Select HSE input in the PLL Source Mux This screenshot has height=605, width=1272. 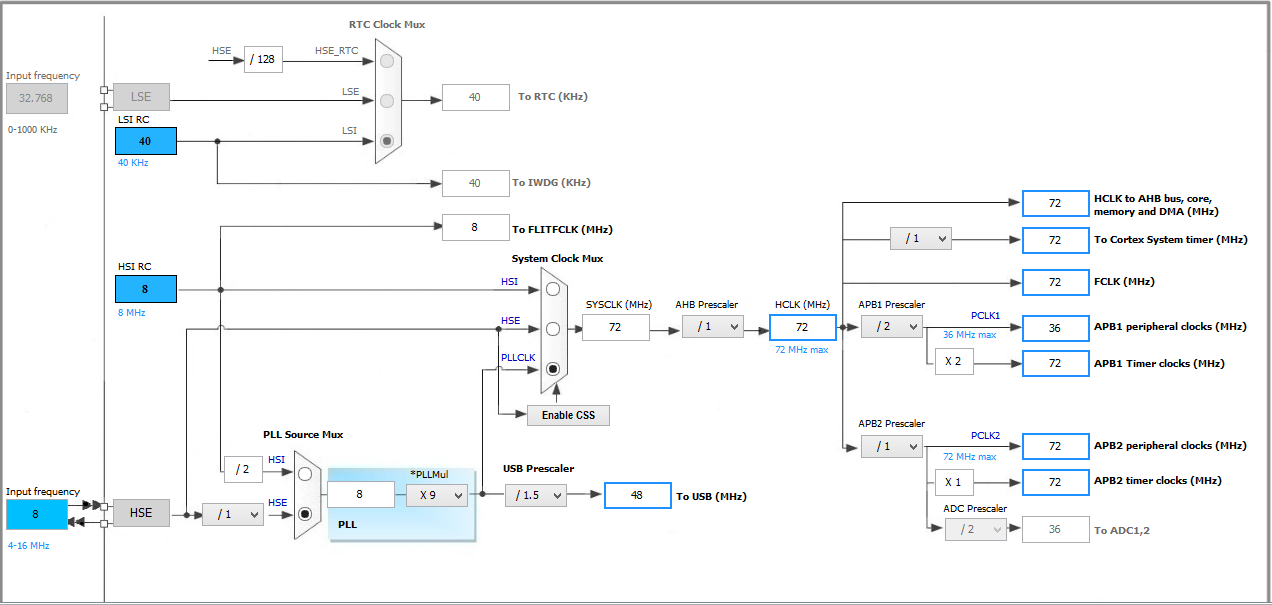pos(307,516)
